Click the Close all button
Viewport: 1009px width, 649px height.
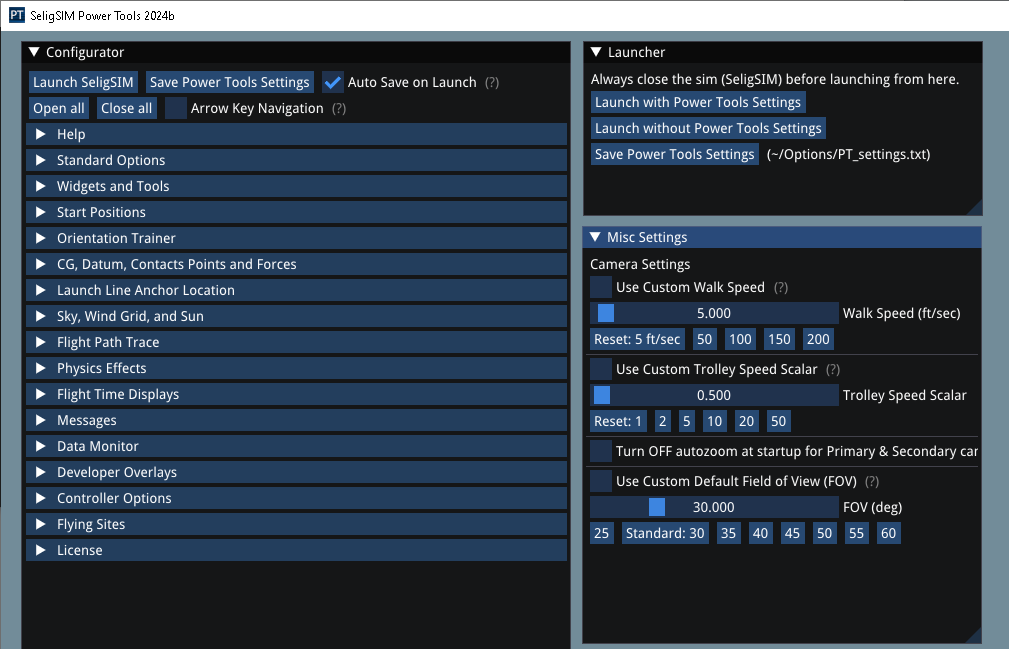(127, 108)
